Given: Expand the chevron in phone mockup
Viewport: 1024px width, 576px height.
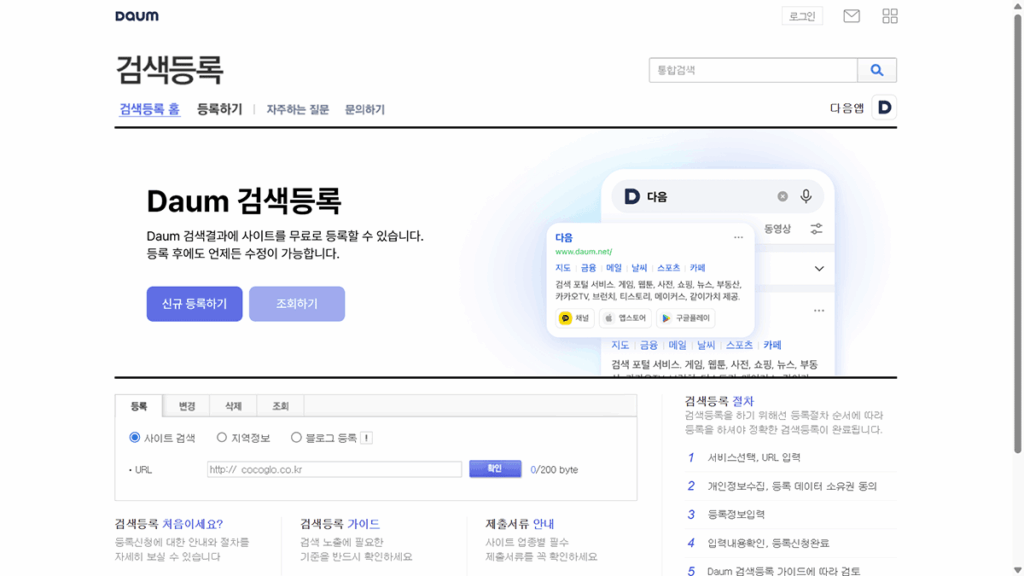Looking at the screenshot, I should [x=819, y=268].
